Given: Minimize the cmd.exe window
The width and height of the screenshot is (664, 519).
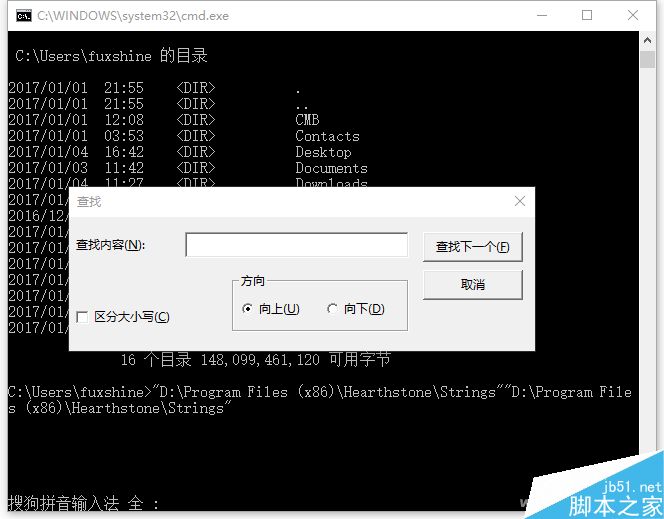Looking at the screenshot, I should pos(542,15).
